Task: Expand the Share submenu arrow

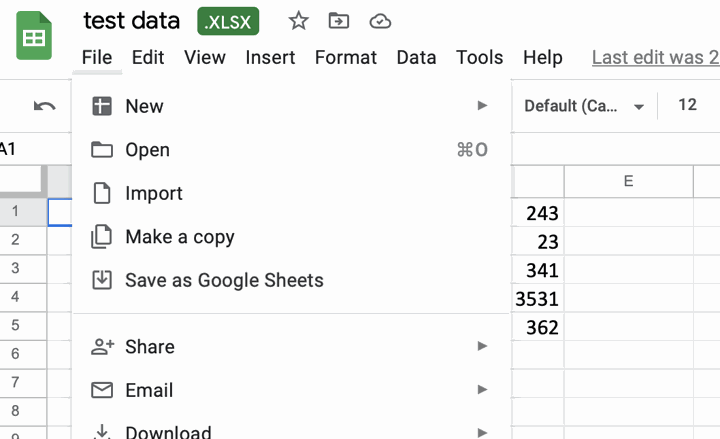Action: click(x=482, y=346)
